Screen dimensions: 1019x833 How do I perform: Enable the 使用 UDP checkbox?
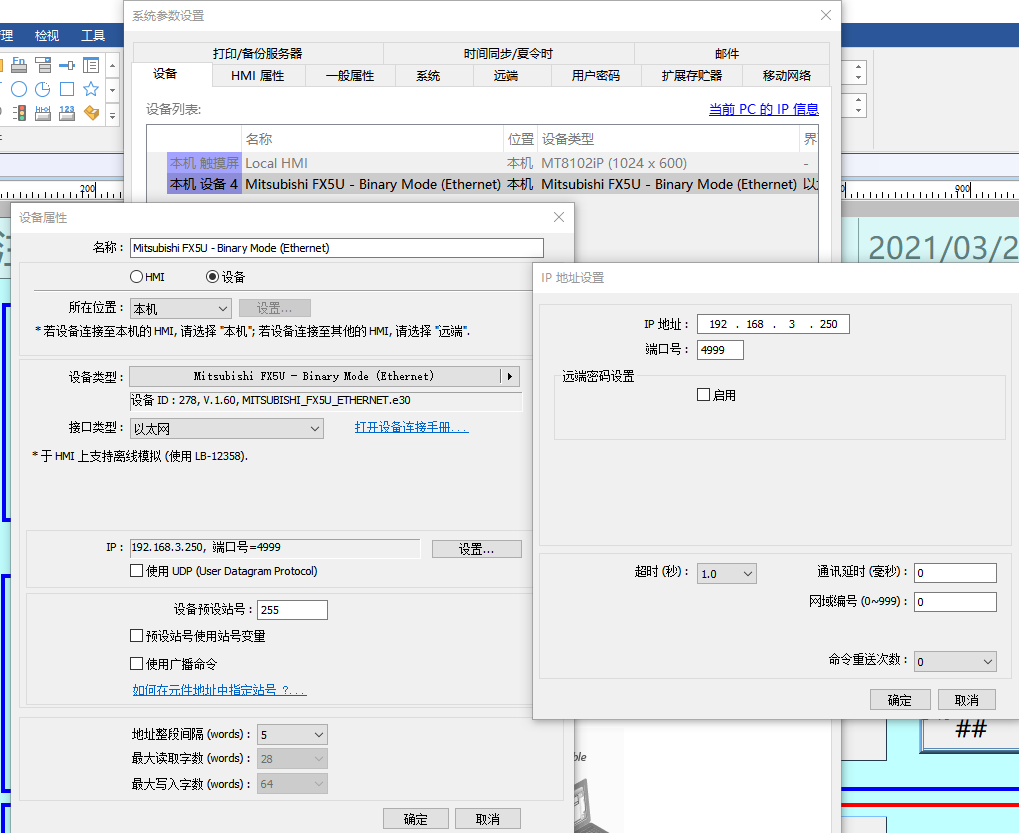click(x=137, y=571)
